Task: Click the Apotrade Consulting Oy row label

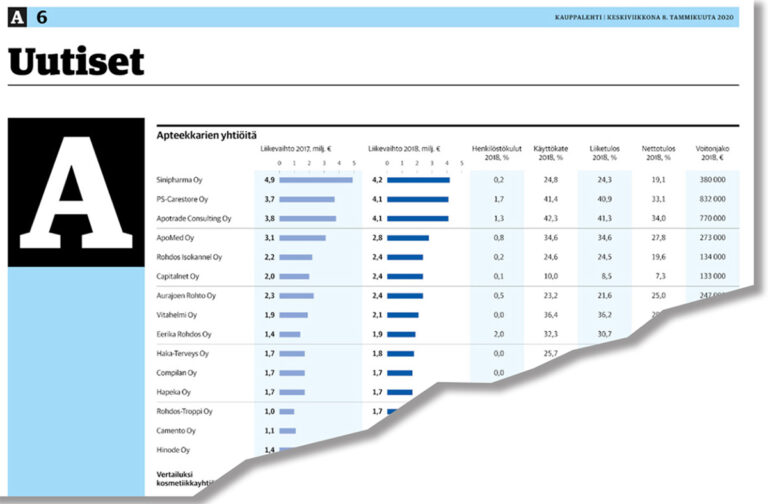Action: pyautogui.click(x=194, y=218)
